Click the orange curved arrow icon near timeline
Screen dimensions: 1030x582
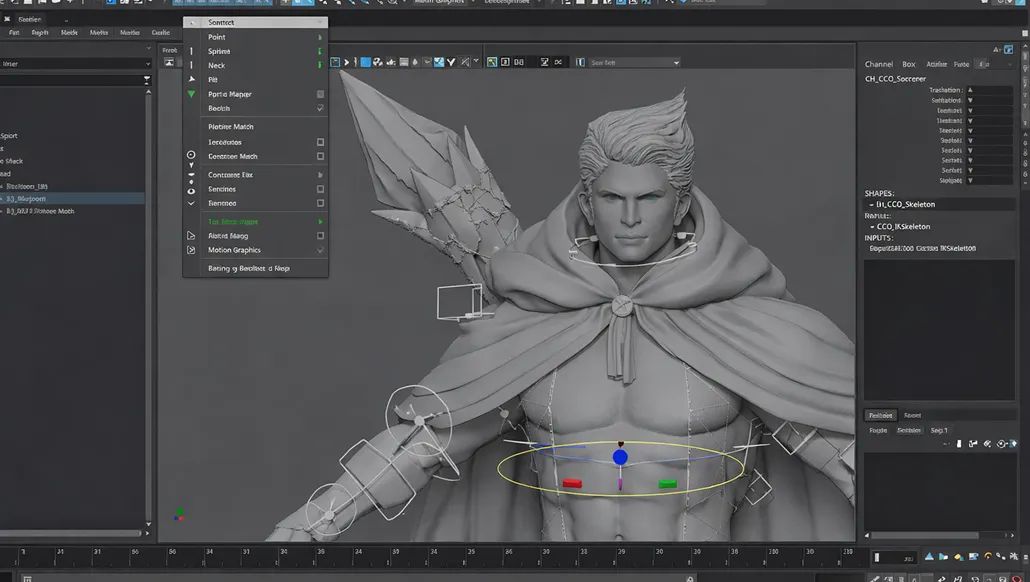988,557
